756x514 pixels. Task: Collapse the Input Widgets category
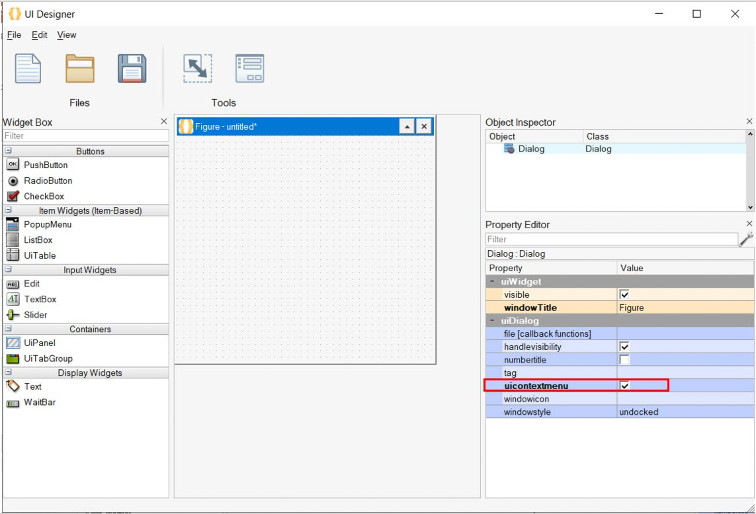point(8,270)
